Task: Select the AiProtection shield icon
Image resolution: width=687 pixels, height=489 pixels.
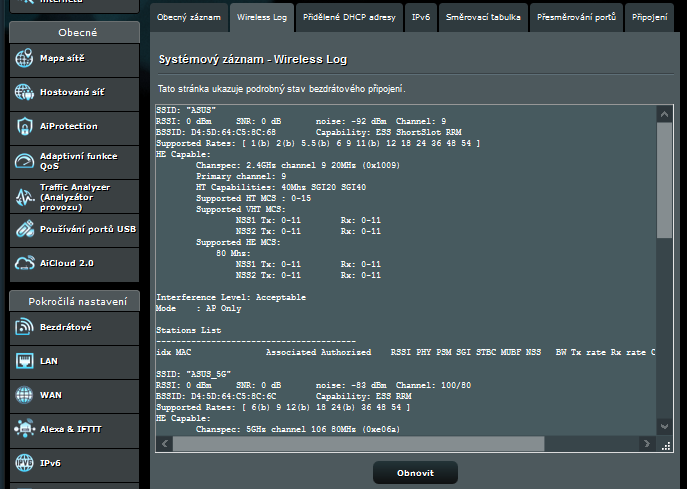Action: tap(24, 127)
